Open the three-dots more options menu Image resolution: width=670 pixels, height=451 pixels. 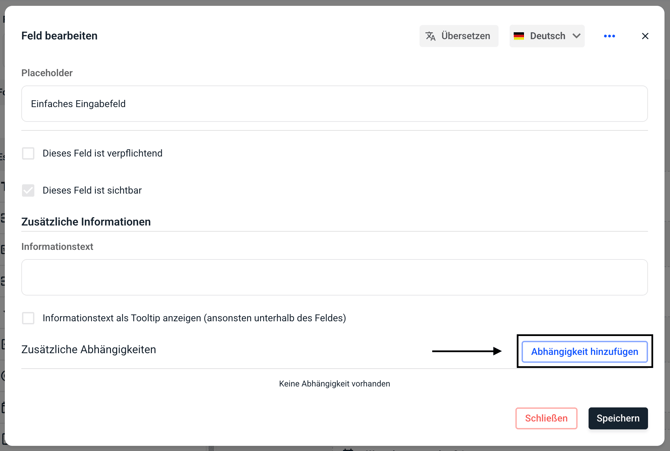[609, 36]
